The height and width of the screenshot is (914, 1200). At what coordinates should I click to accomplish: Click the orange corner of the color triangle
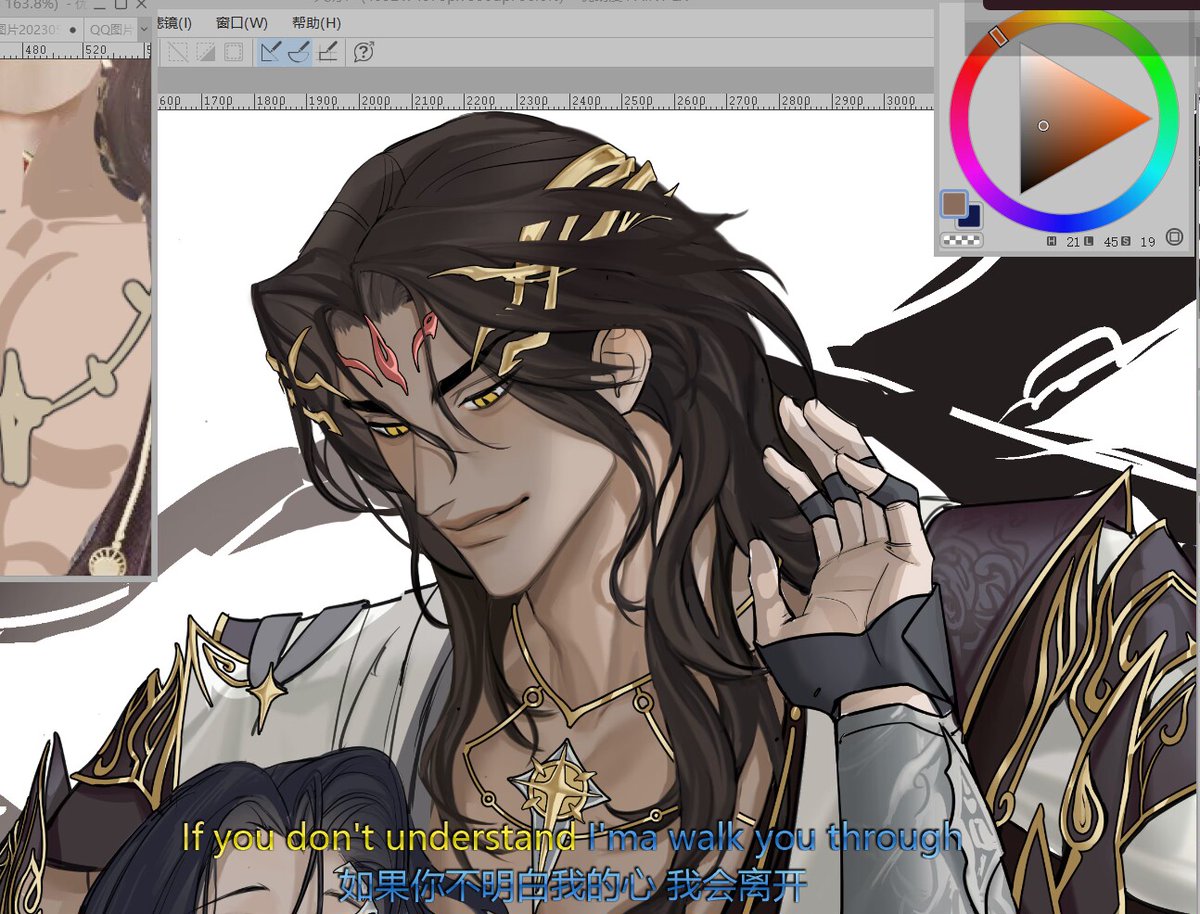point(1146,118)
